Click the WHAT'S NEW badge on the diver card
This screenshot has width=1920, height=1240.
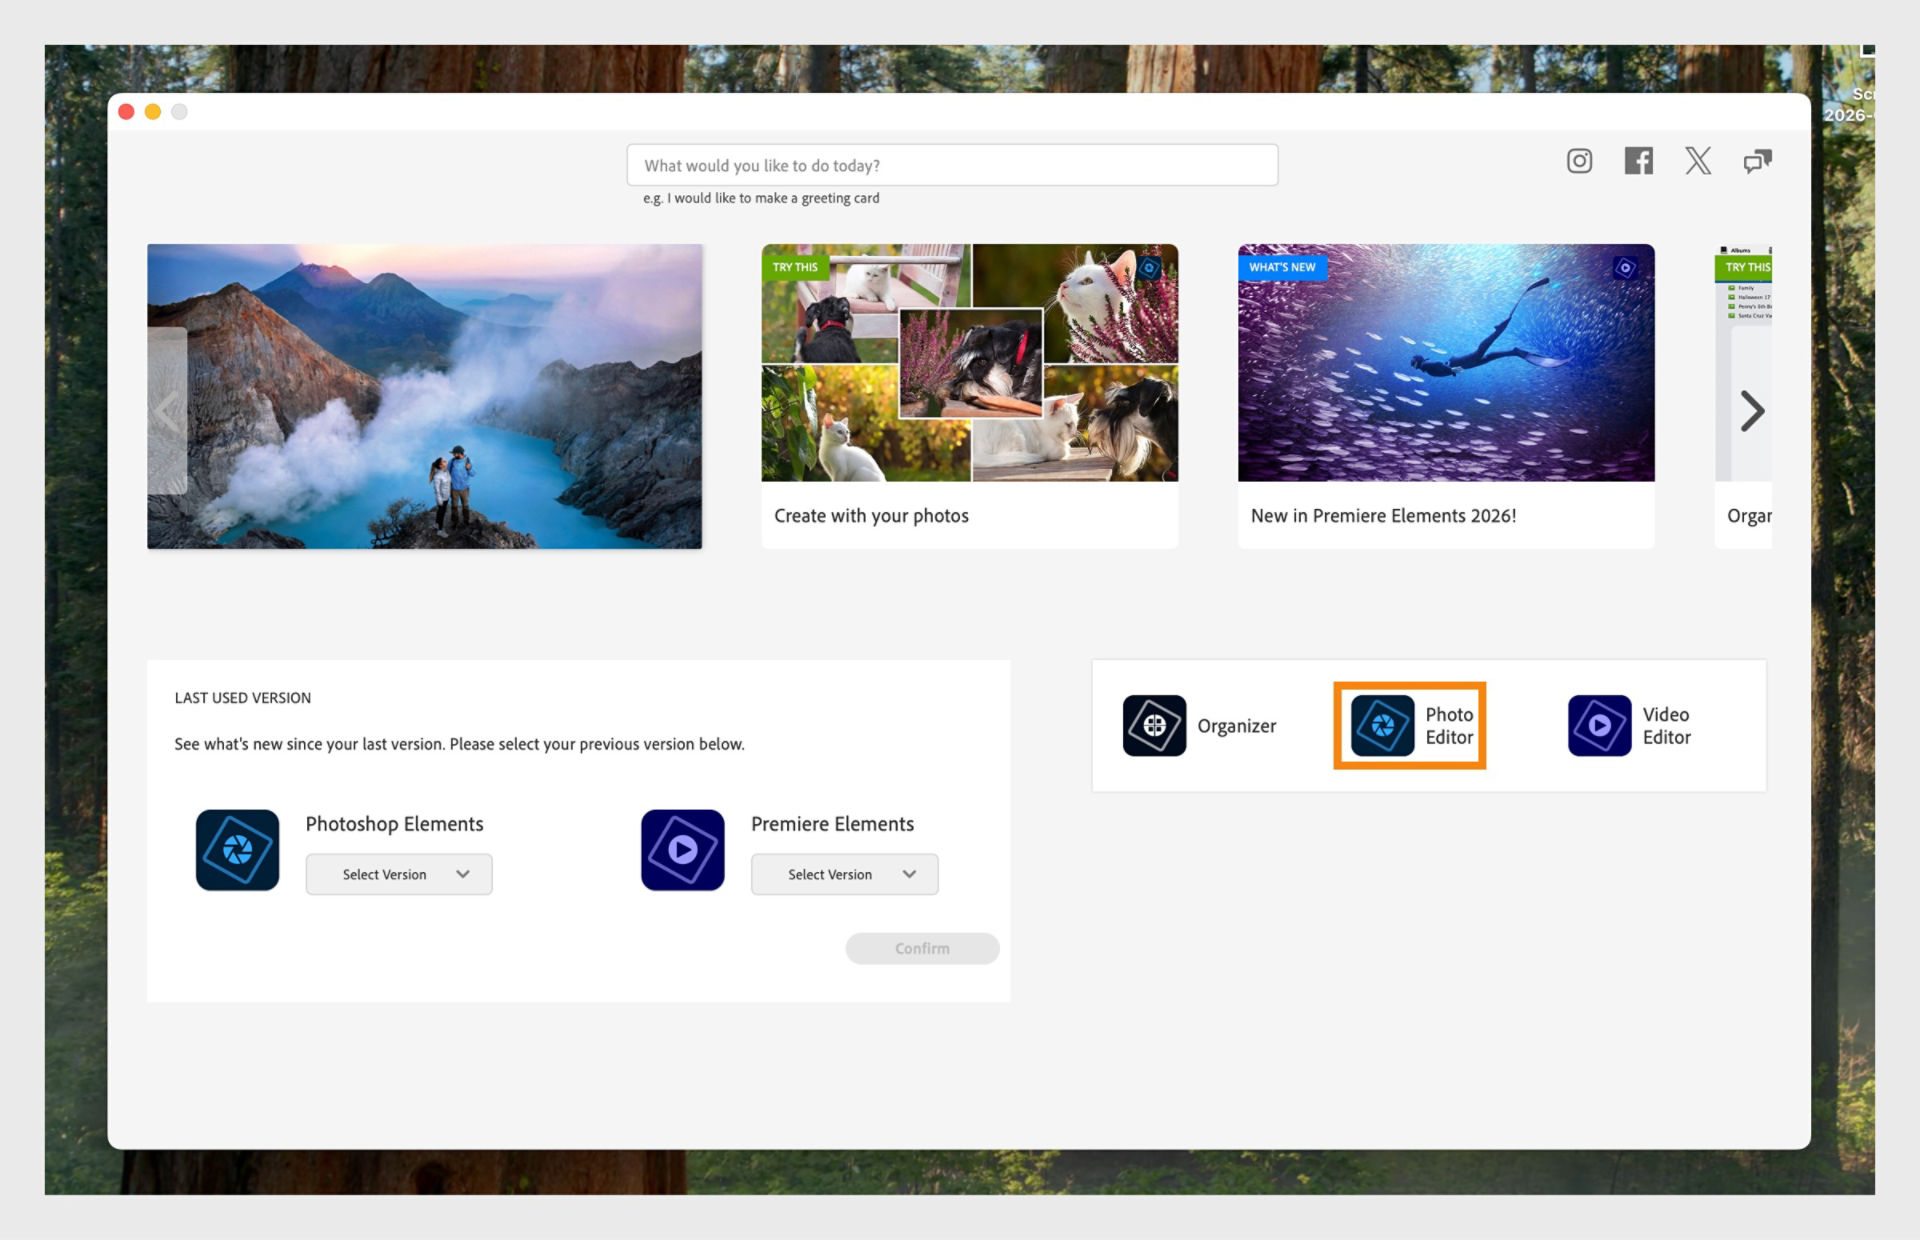click(1283, 267)
